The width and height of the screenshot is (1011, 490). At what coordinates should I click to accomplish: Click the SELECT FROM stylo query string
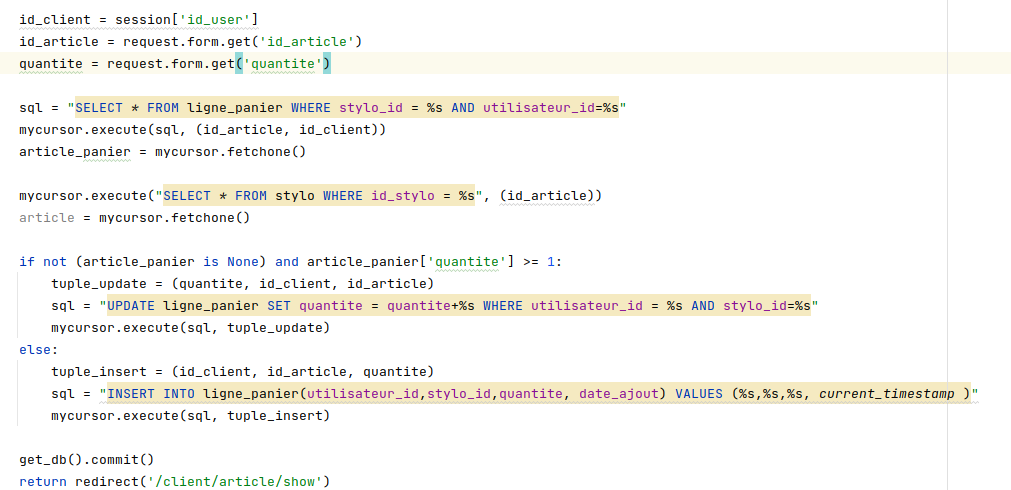click(318, 196)
